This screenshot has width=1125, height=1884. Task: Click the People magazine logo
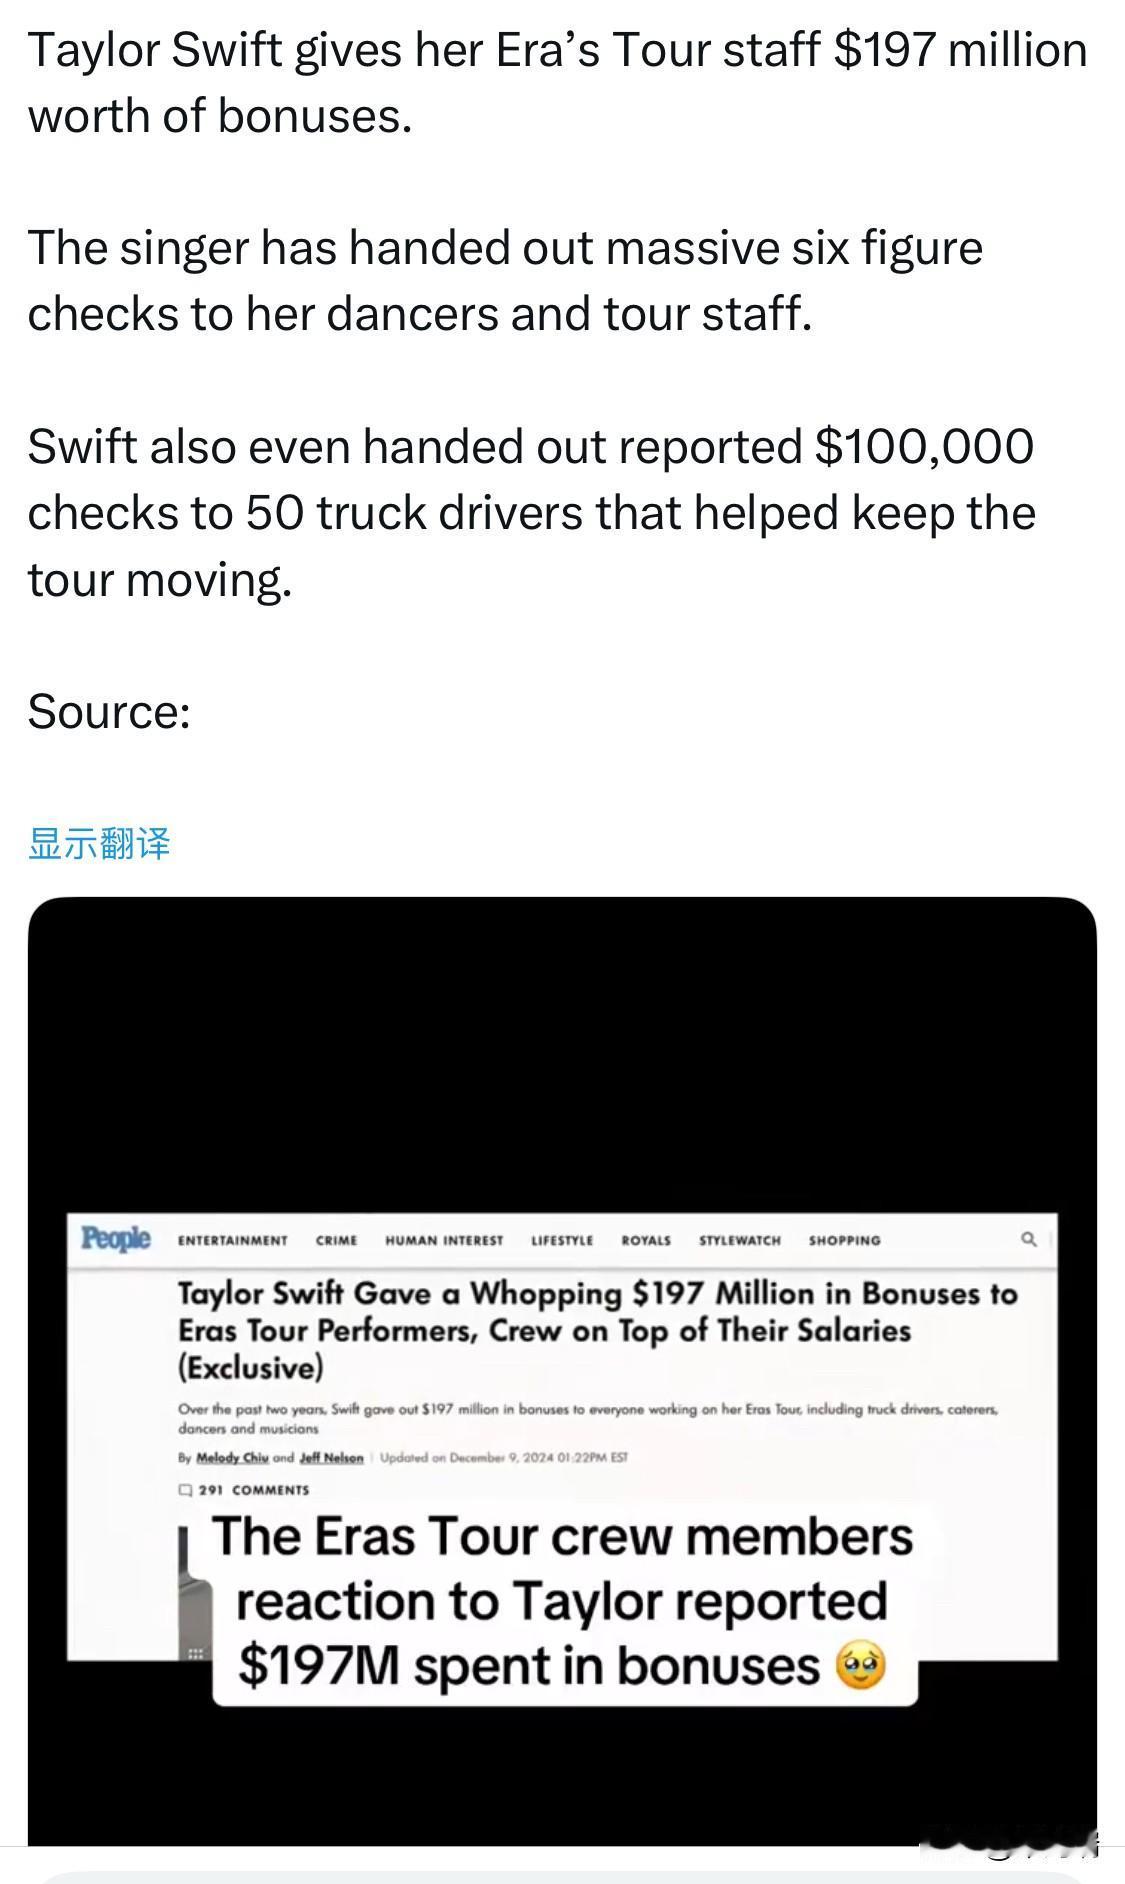click(x=116, y=1238)
